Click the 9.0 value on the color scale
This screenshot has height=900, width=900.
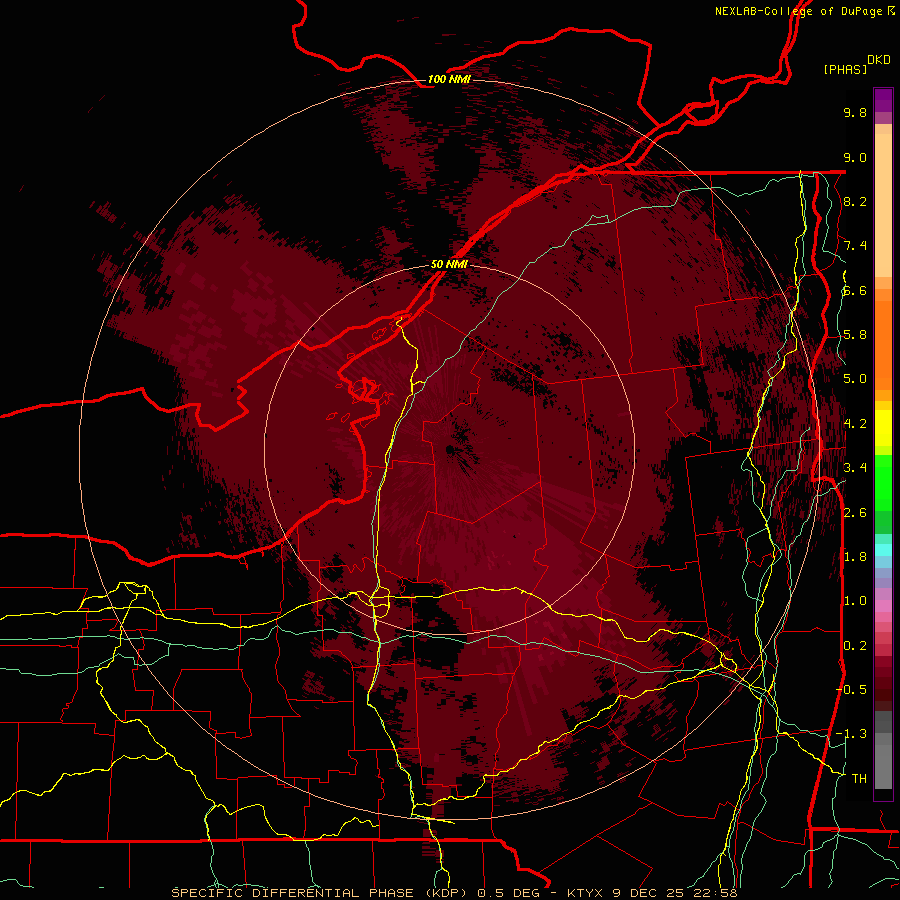855,157
